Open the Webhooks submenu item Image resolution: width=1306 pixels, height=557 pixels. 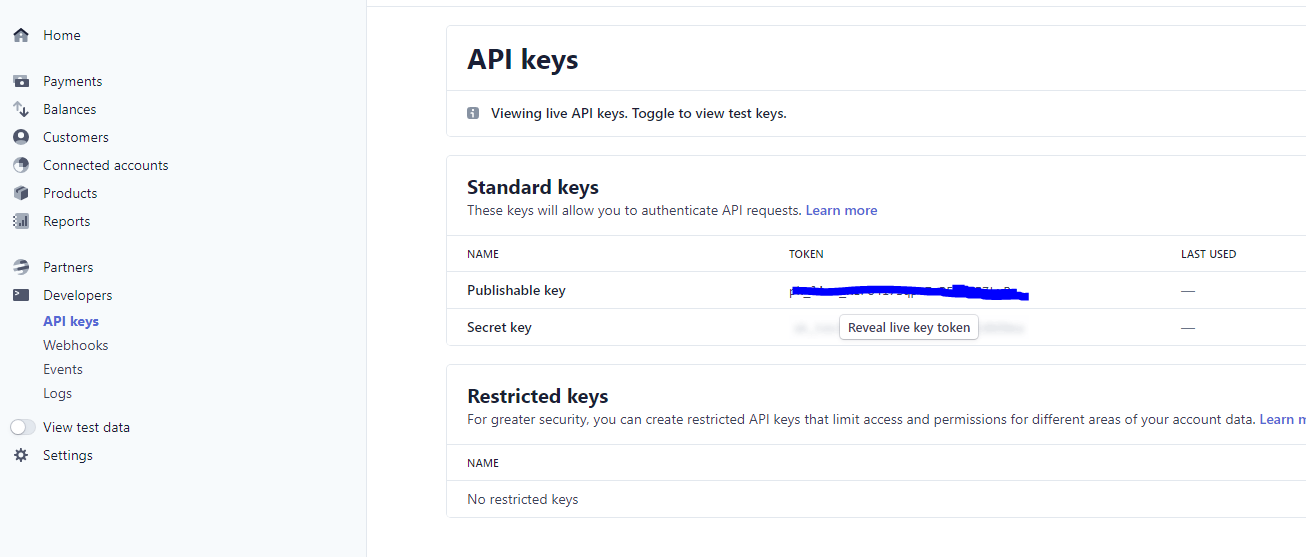pos(76,345)
